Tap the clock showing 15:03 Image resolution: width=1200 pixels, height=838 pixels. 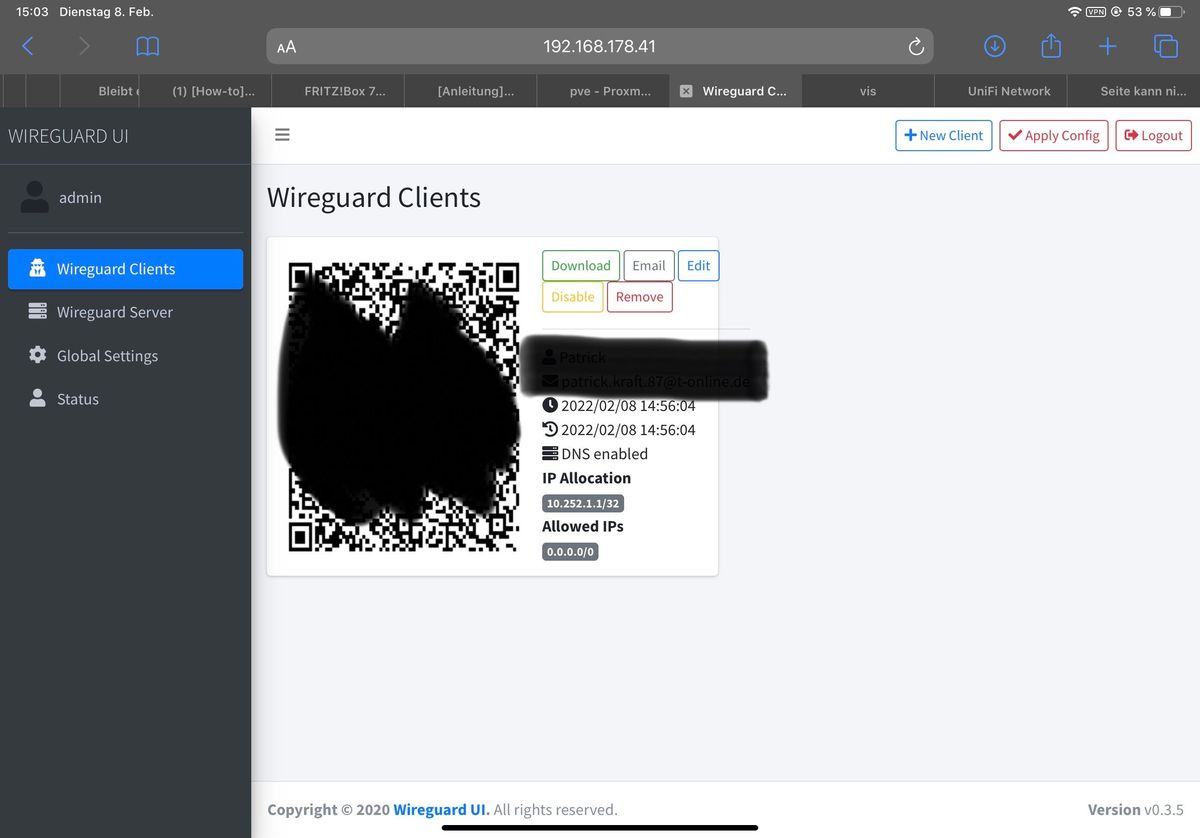coord(33,12)
